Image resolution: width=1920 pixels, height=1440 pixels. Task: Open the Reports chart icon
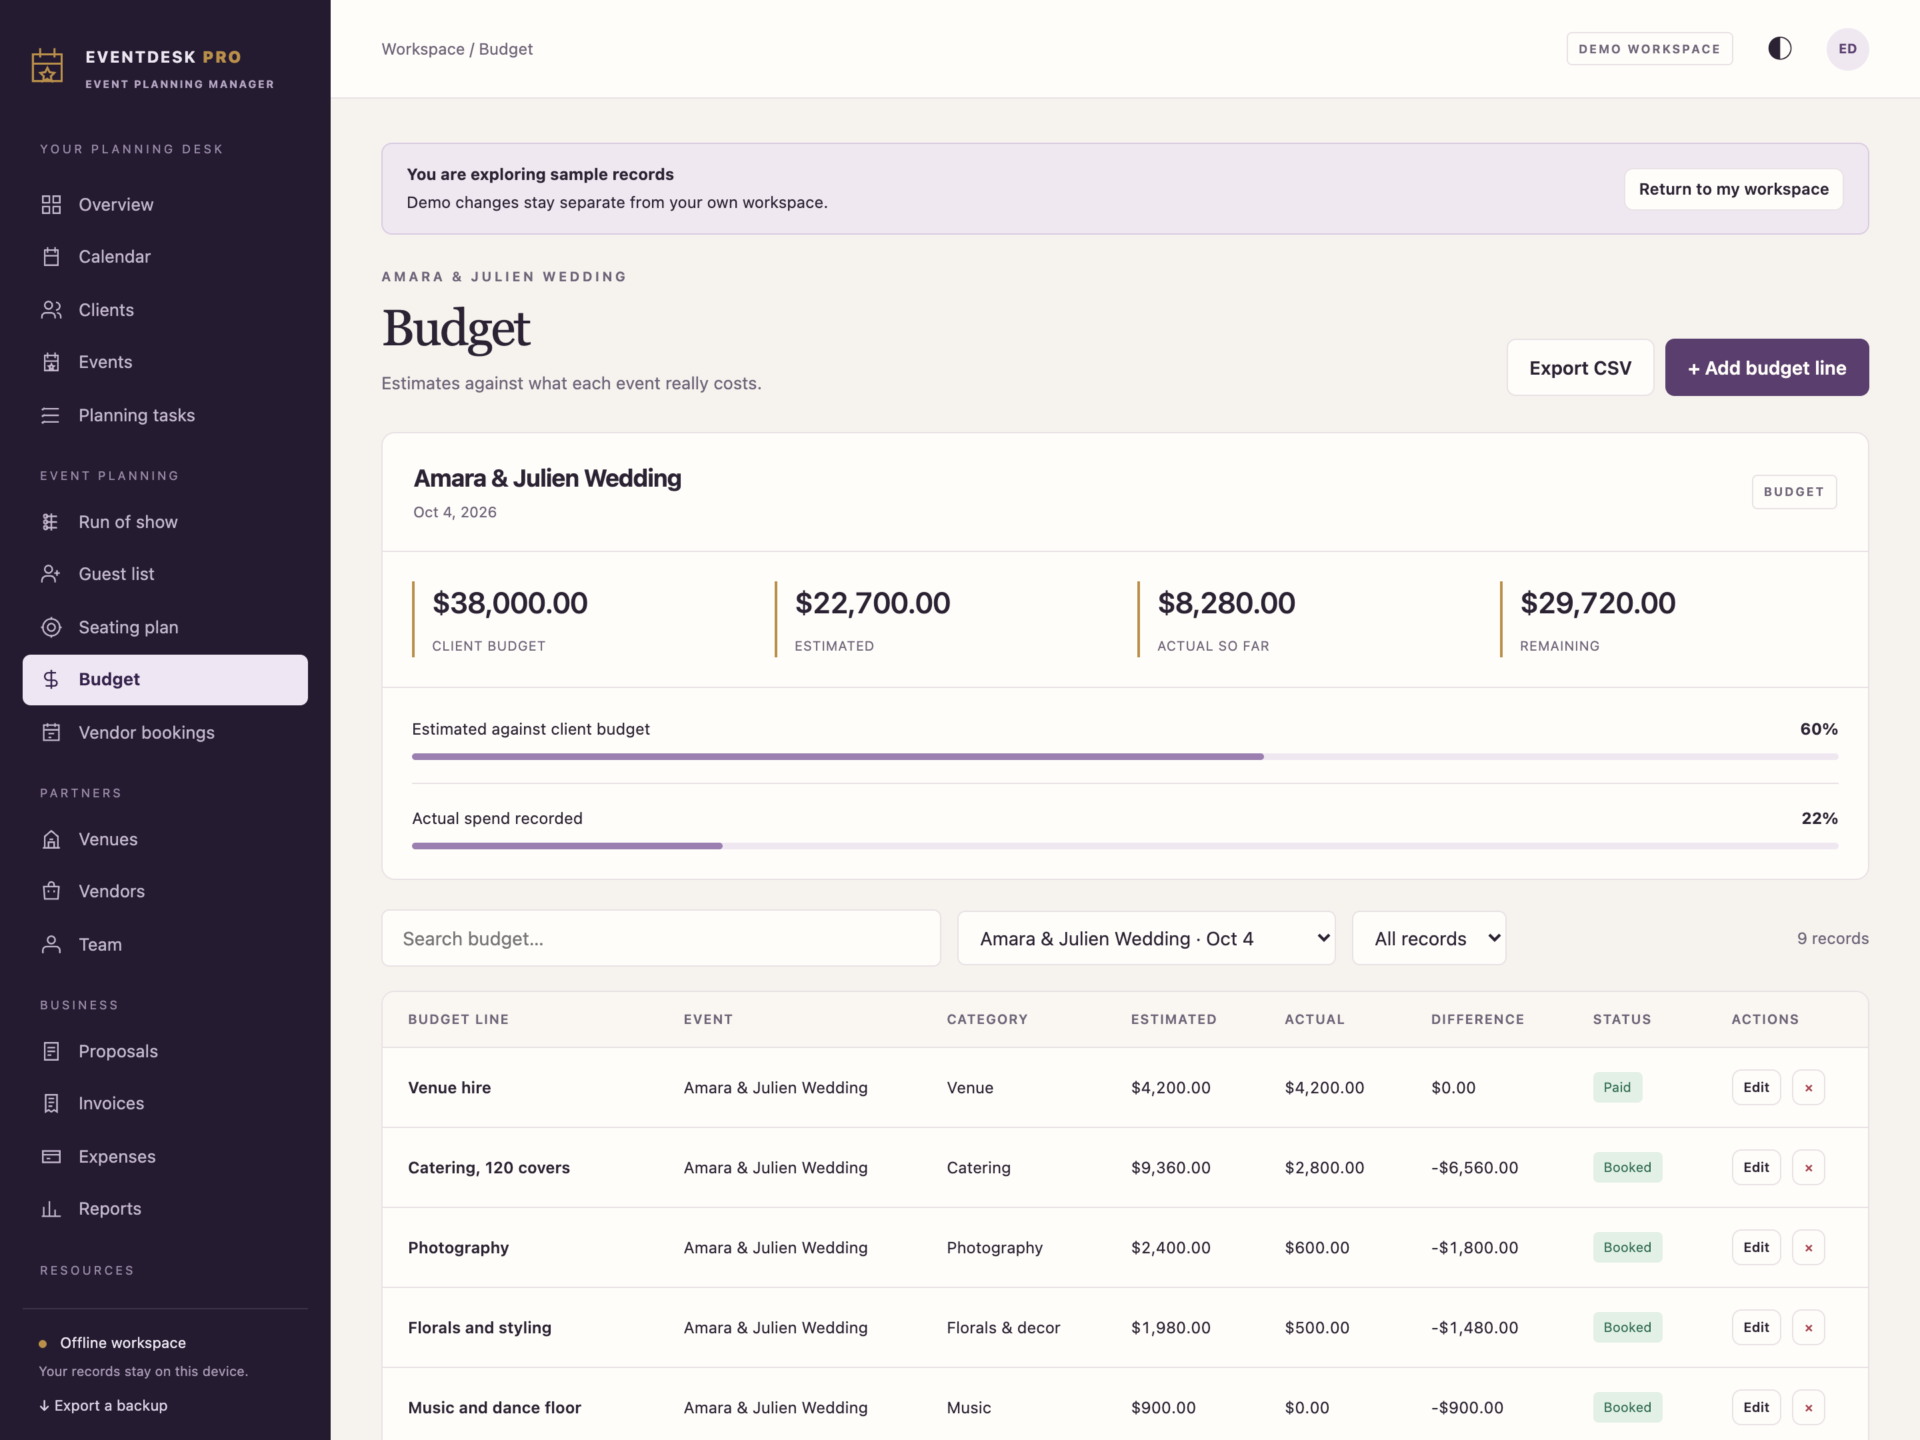point(51,1209)
